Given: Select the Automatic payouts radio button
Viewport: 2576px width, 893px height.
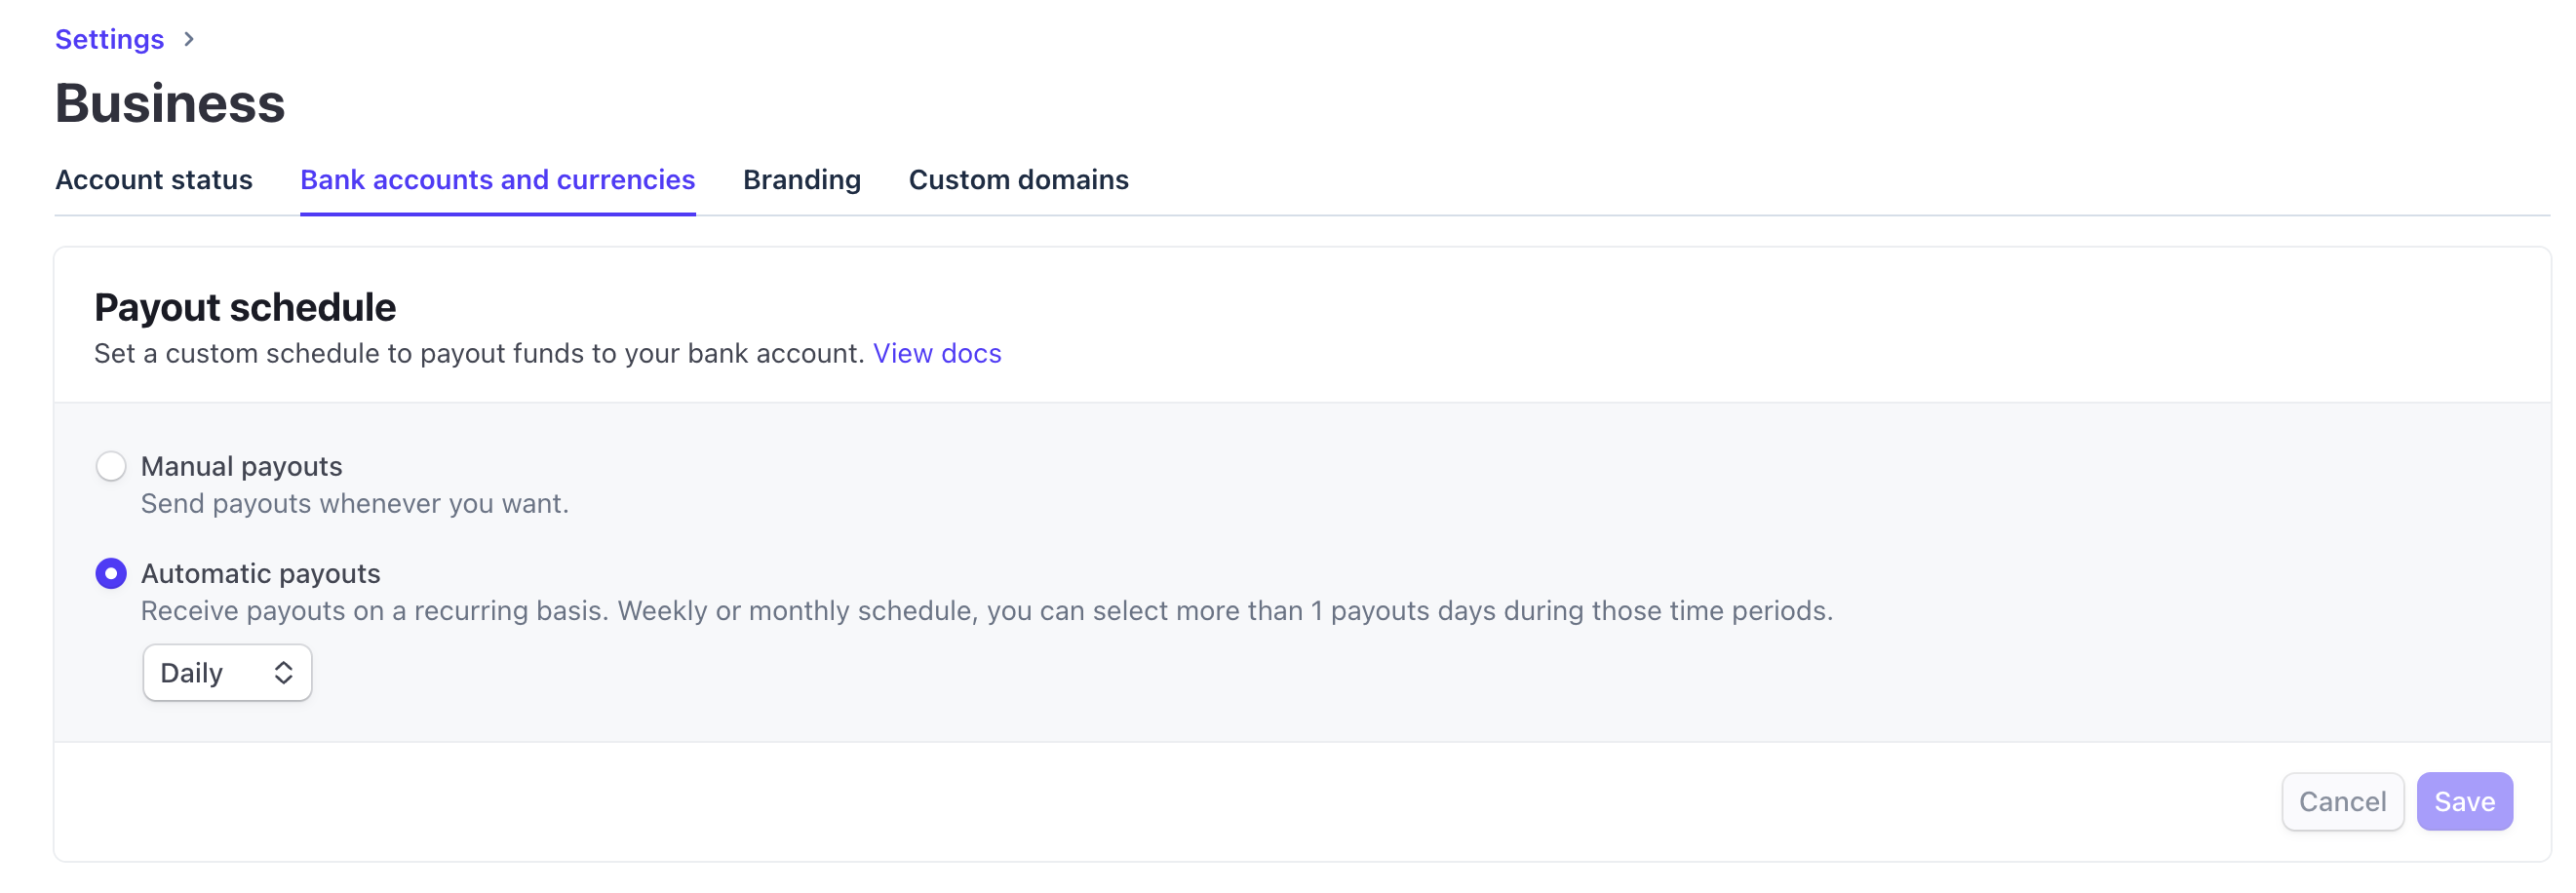Looking at the screenshot, I should coord(111,573).
